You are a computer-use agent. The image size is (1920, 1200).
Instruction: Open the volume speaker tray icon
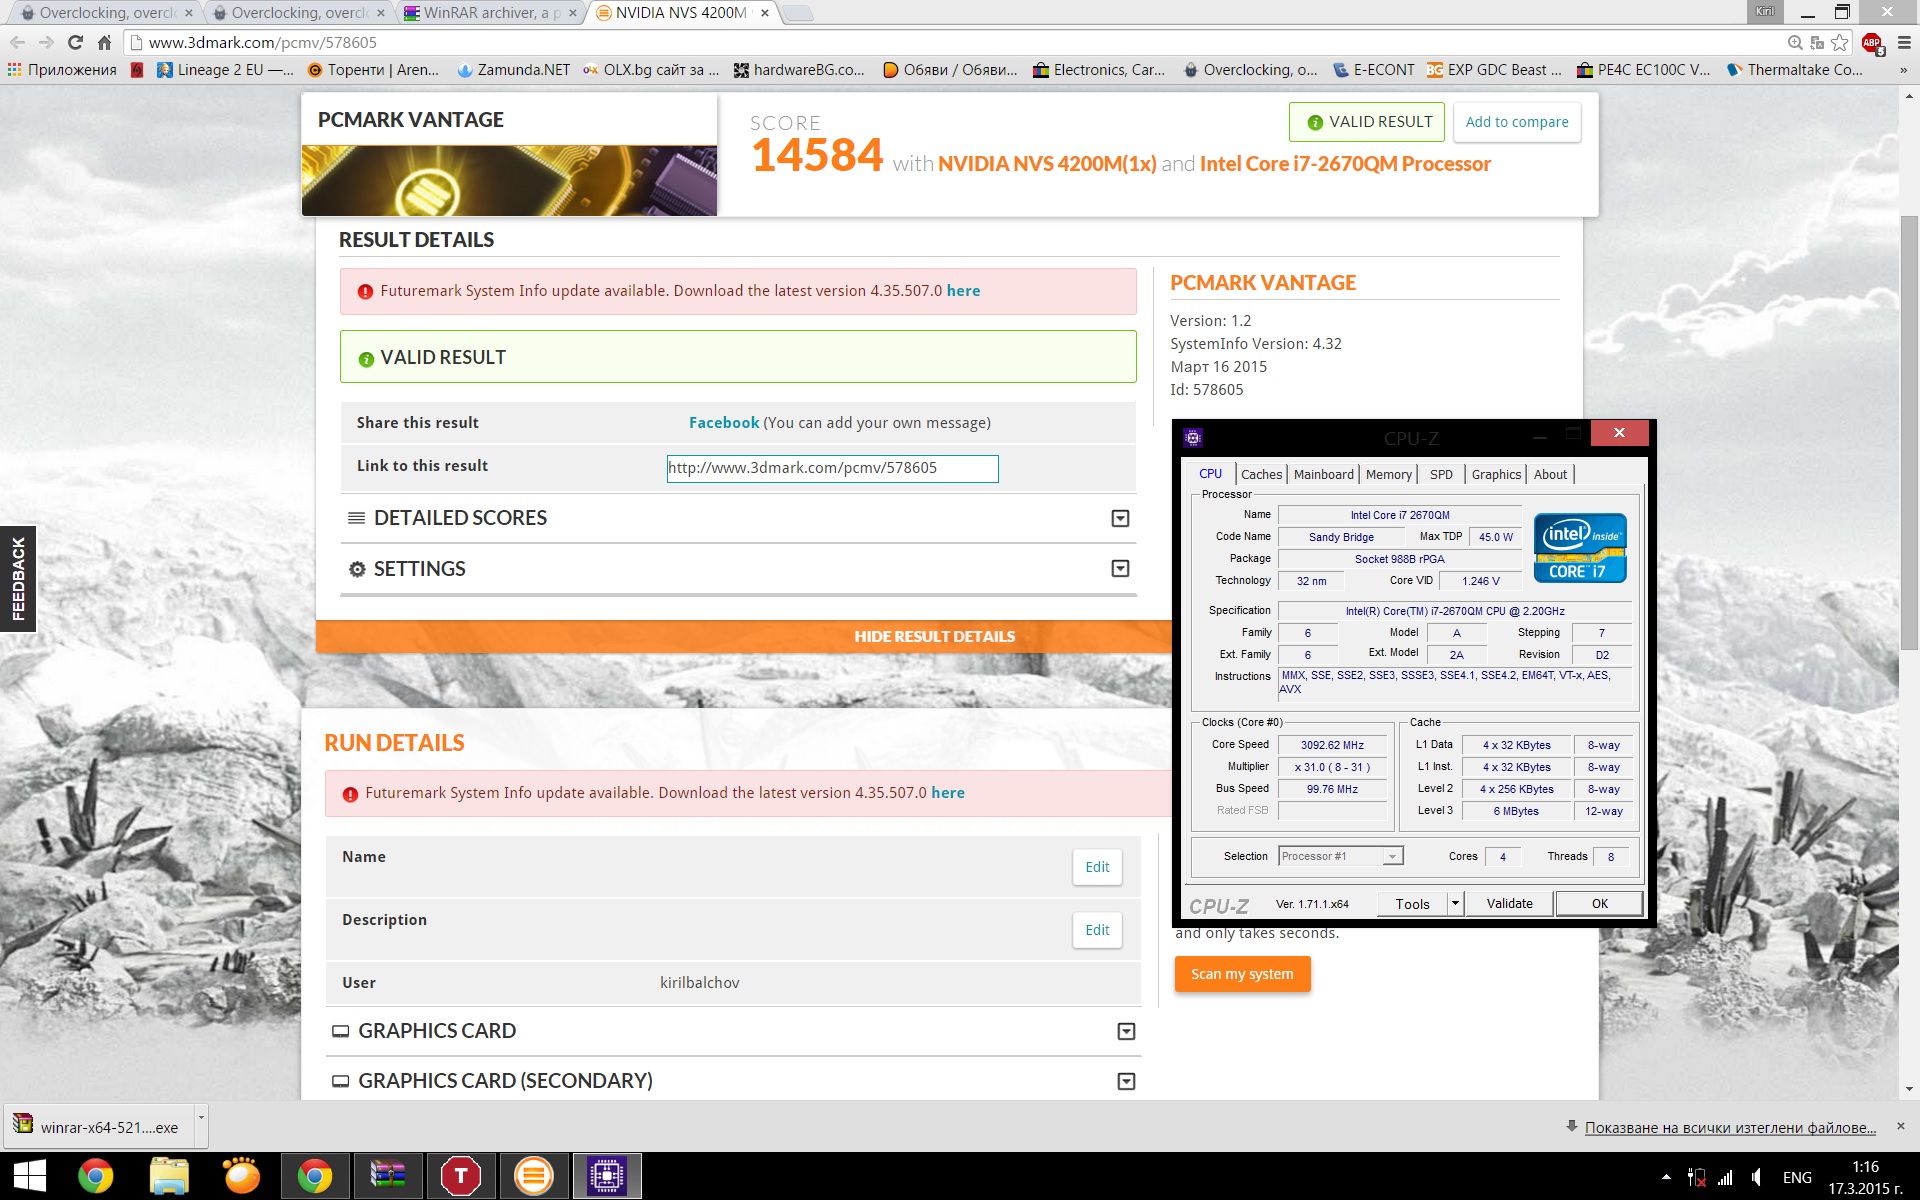click(x=1757, y=1177)
